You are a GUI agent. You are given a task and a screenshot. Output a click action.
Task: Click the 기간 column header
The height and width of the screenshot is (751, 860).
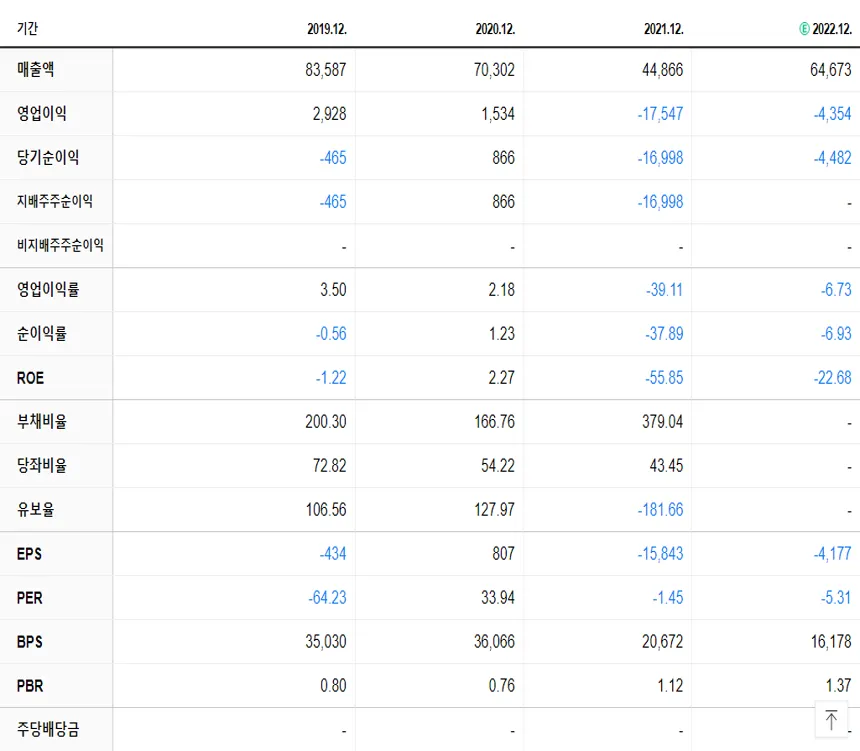(x=27, y=29)
